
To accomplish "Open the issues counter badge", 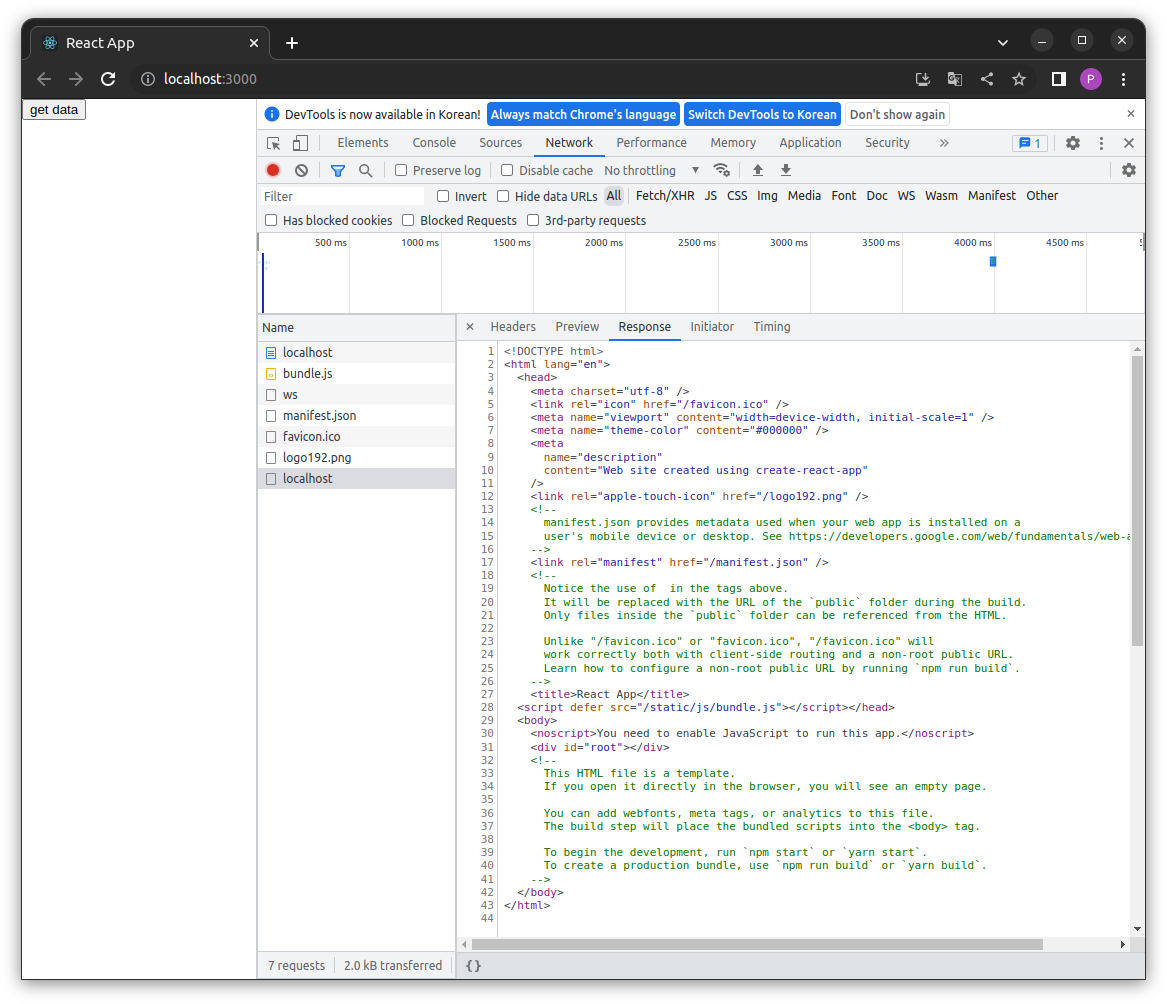I will pyautogui.click(x=1030, y=143).
